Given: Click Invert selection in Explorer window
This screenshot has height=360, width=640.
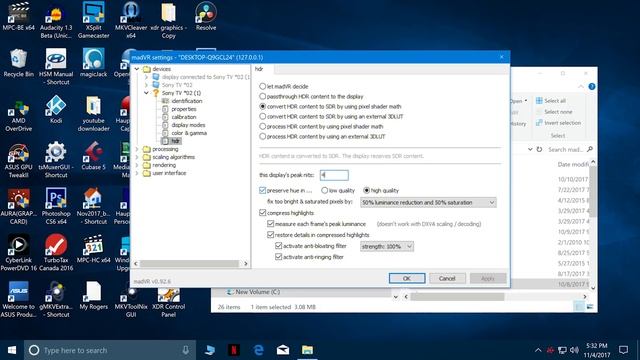Looking at the screenshot, I should [558, 122].
